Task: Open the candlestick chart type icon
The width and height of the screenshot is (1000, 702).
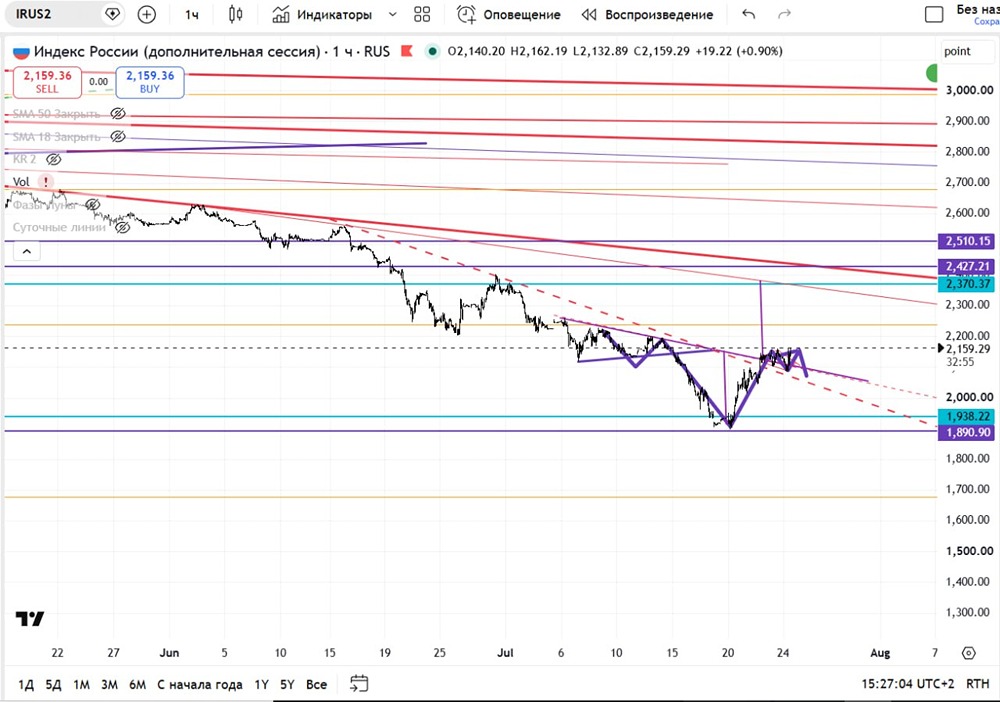Action: coord(235,14)
